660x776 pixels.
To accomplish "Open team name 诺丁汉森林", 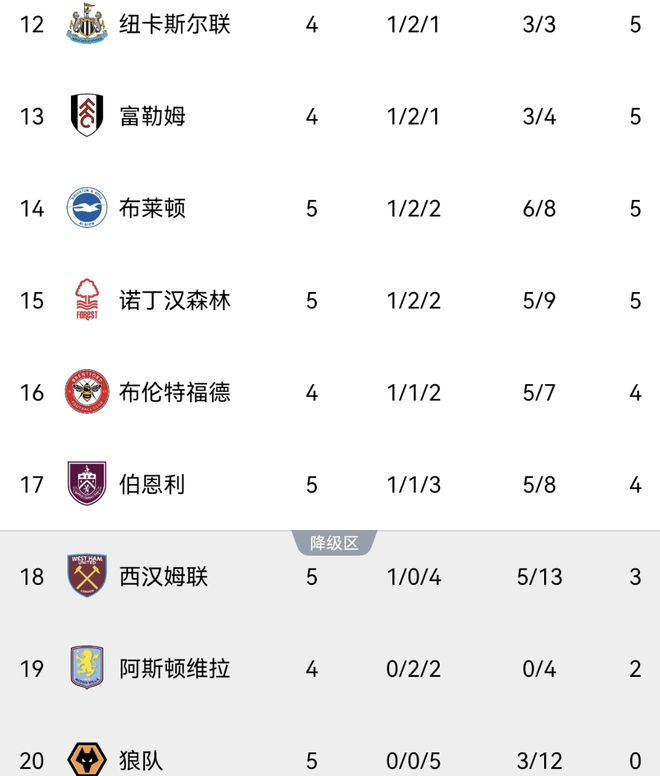I will (x=175, y=300).
